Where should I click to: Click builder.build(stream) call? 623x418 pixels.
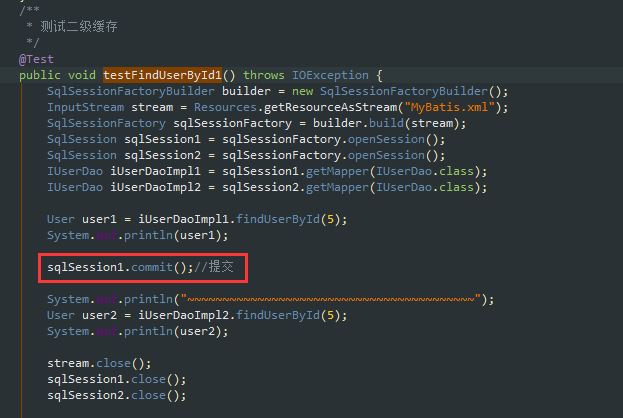389,124
